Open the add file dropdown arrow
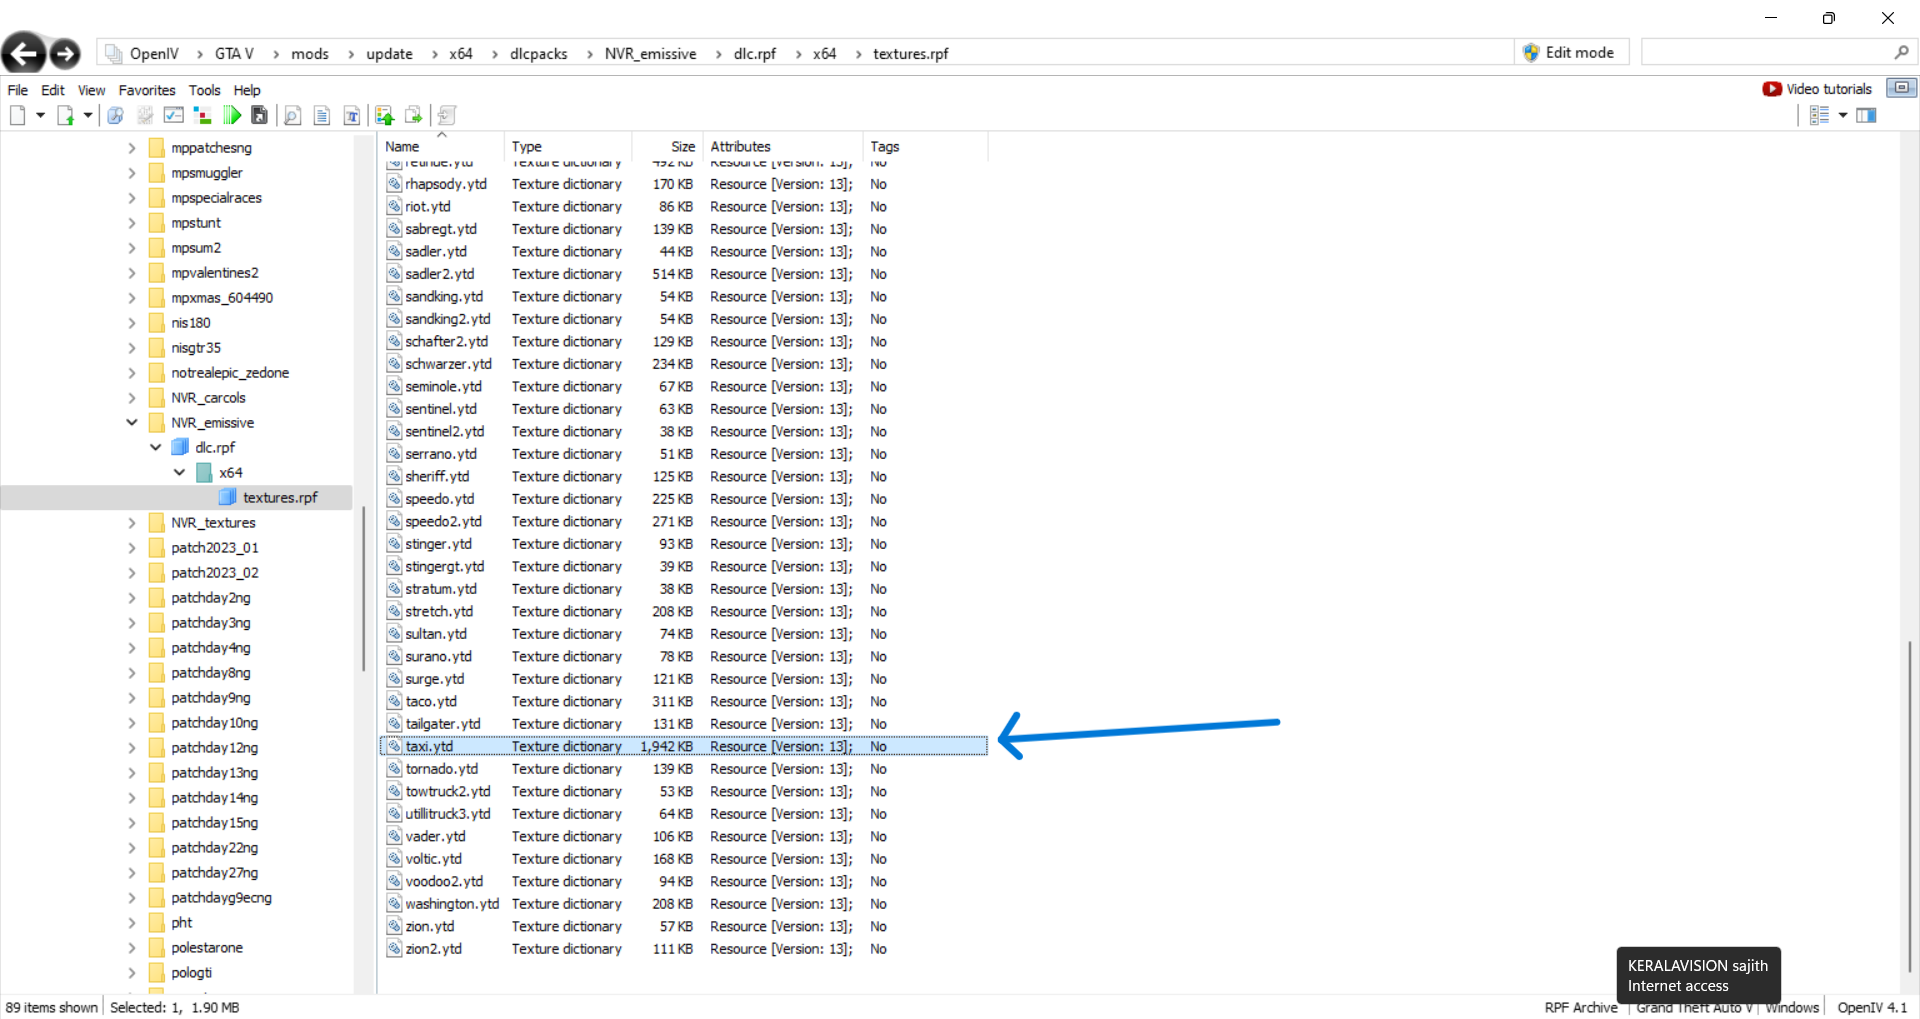 point(88,116)
